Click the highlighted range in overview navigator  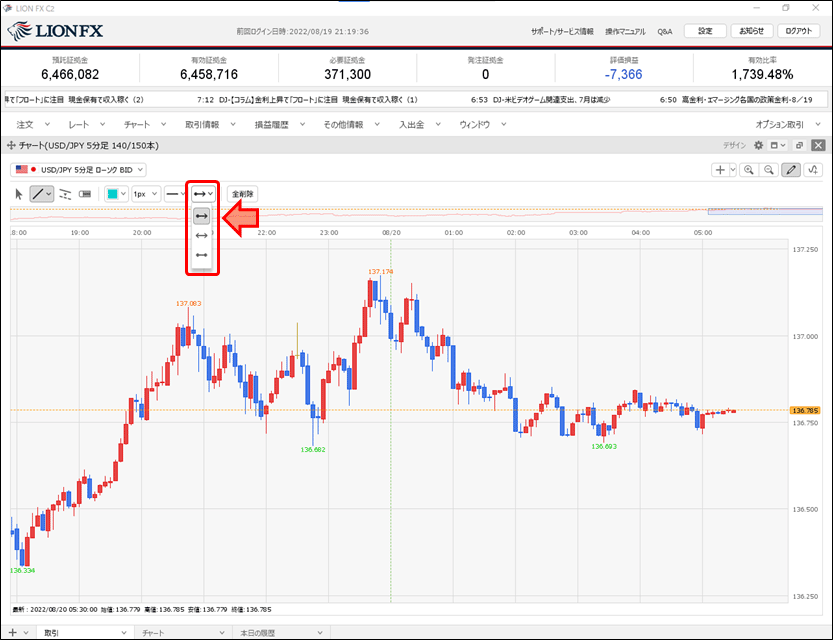(x=765, y=212)
